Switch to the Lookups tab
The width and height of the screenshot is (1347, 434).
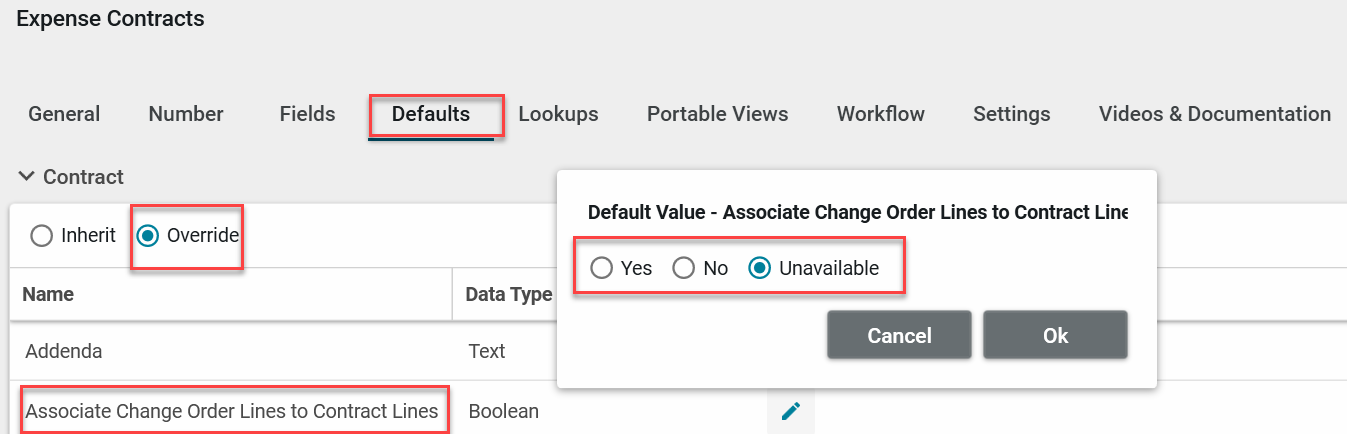pos(558,114)
